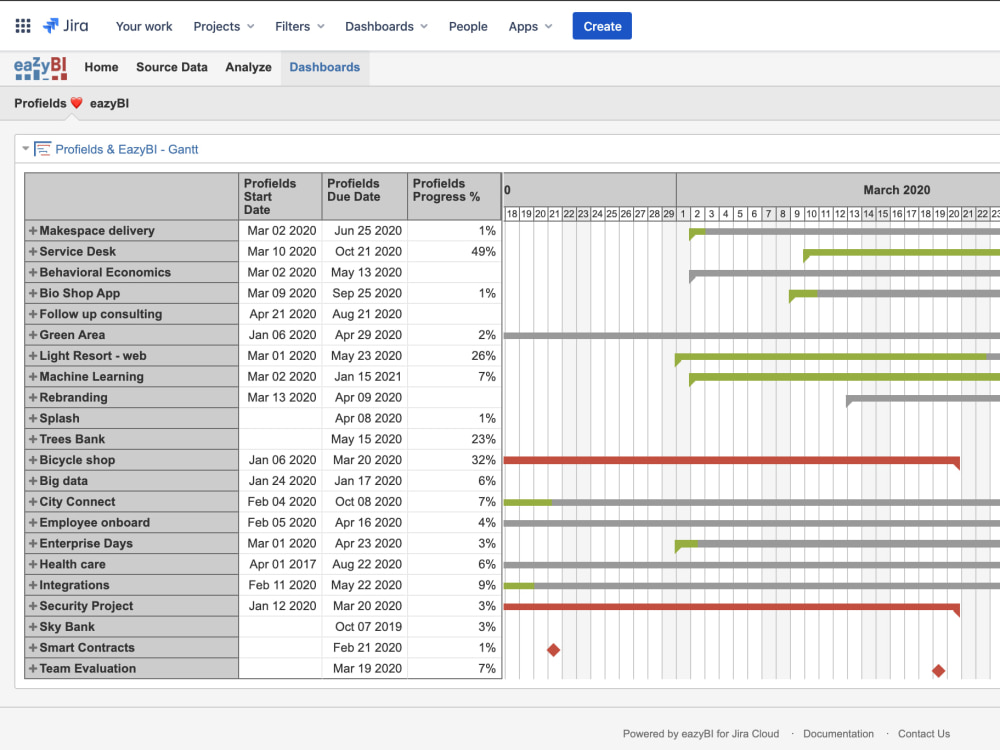Open the Projects dropdown
This screenshot has height=750, width=1000.
click(224, 26)
